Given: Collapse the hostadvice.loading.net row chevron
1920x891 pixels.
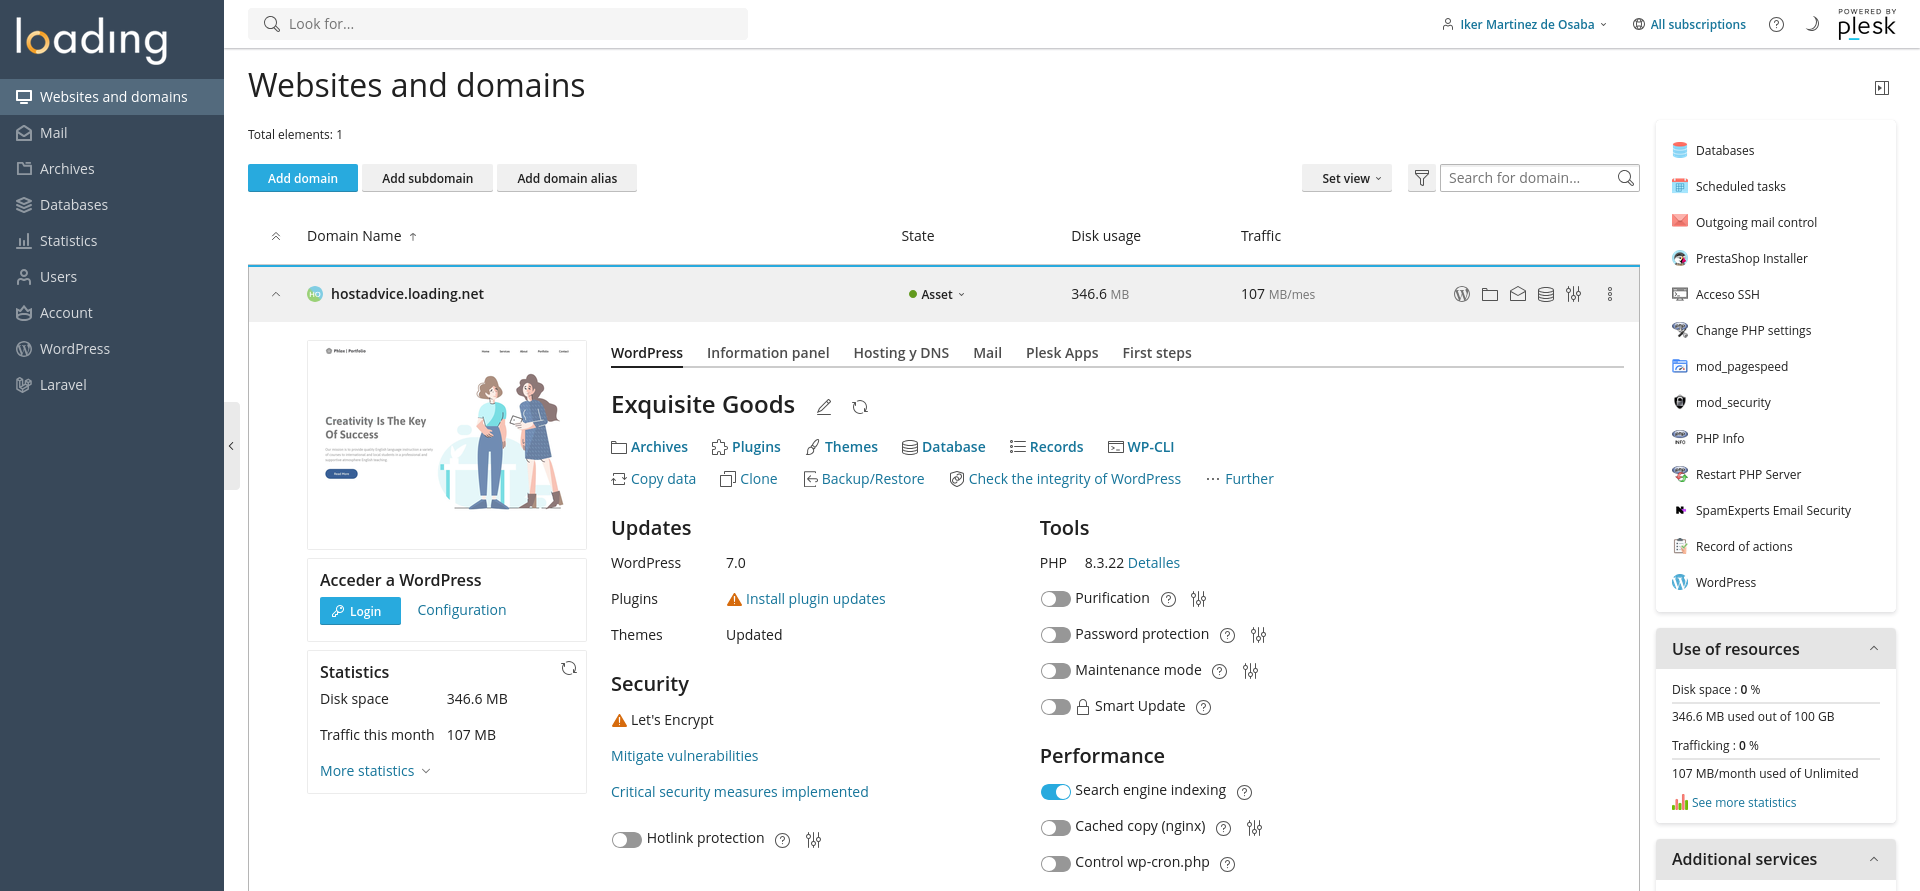Looking at the screenshot, I should point(276,294).
